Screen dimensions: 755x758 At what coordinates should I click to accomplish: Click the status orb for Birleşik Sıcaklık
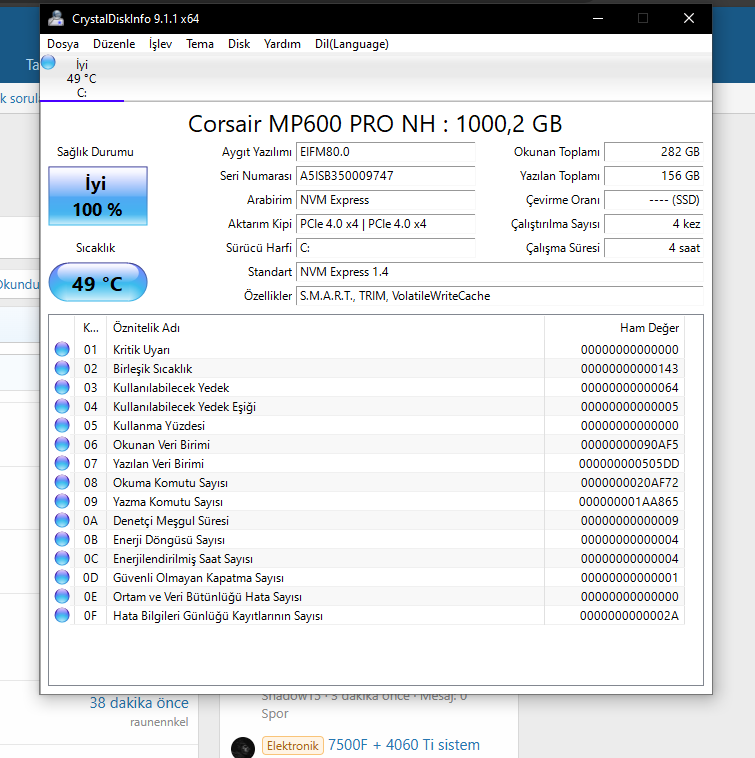[x=62, y=368]
